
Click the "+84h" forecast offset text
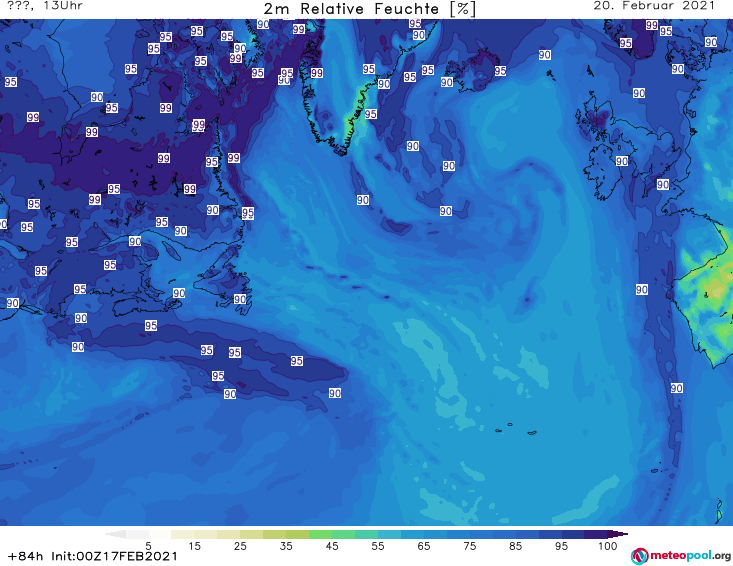26,556
